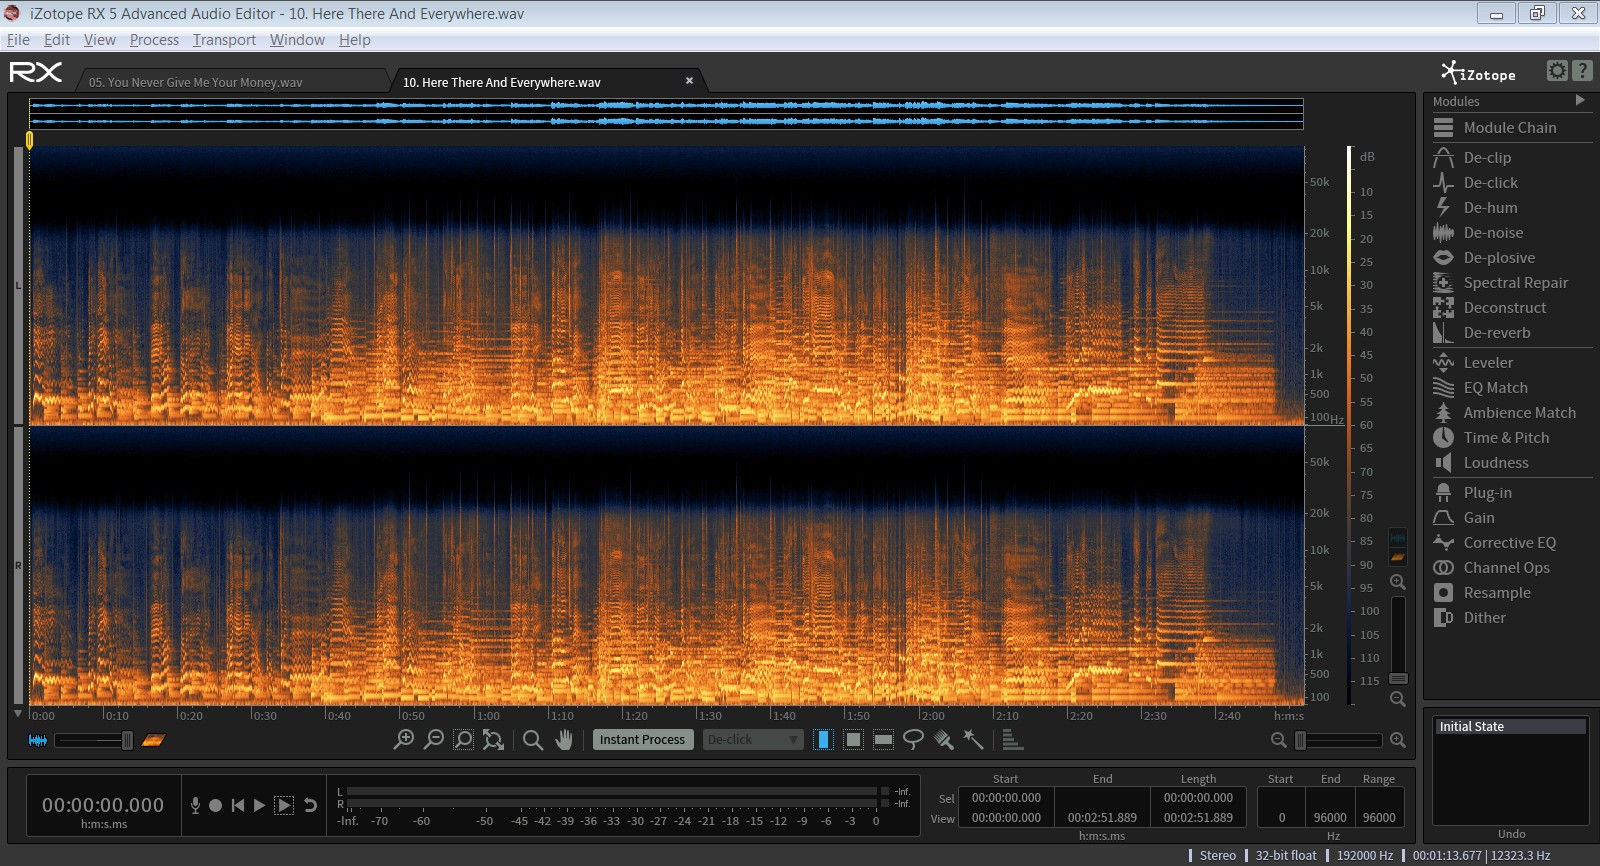This screenshot has height=866, width=1600.
Task: Open the Edit menu
Action: [57, 40]
